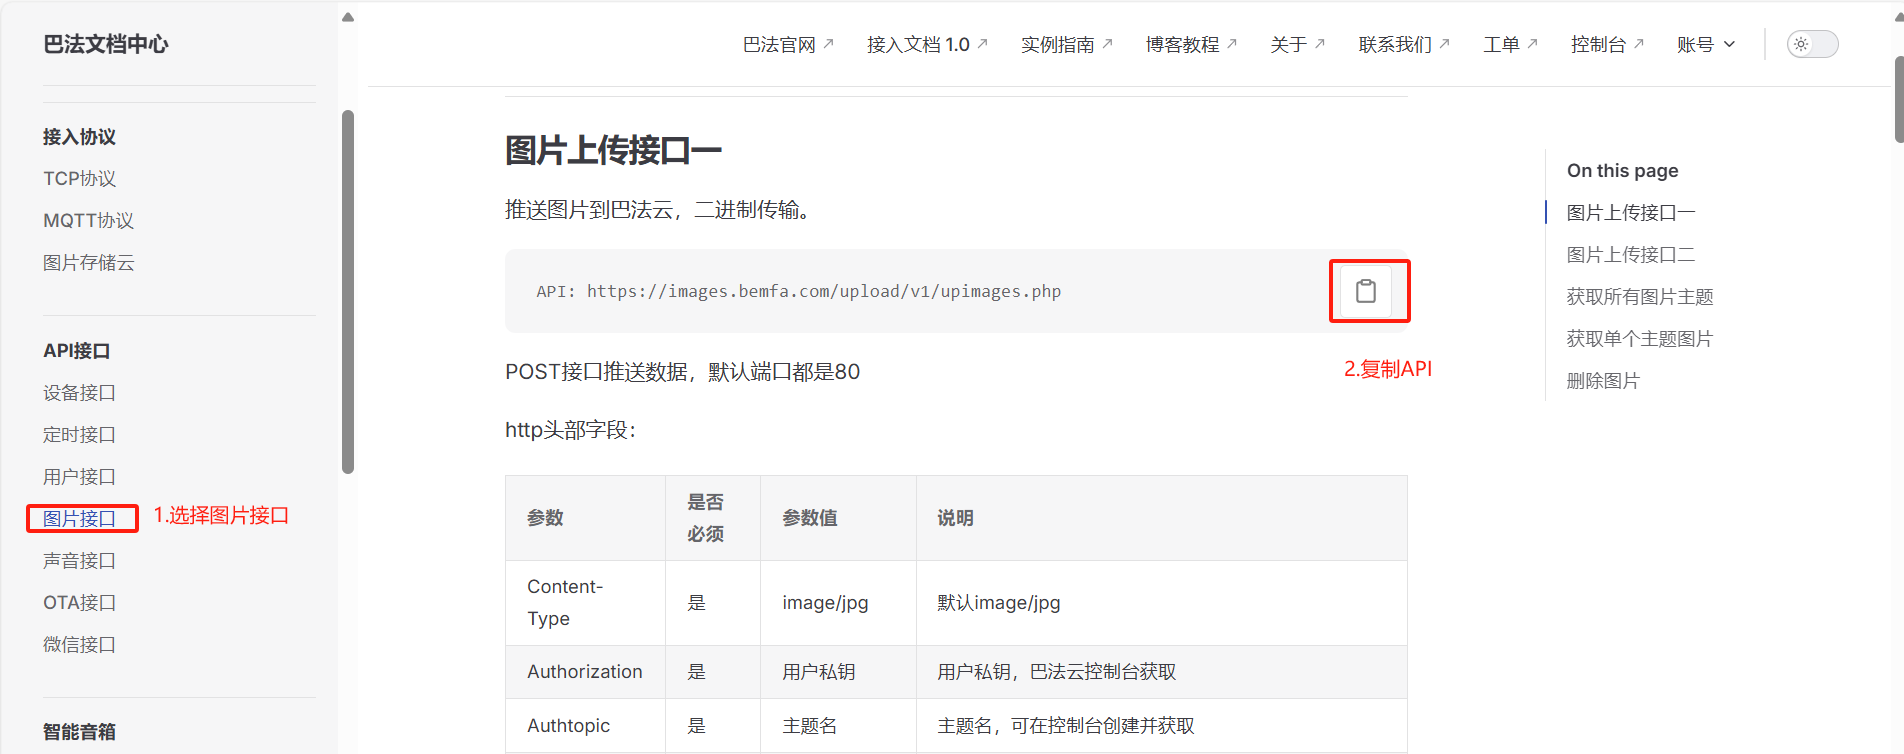Screen dimensions: 1904x754
Task: Click the API URL code text
Action: [798, 291]
